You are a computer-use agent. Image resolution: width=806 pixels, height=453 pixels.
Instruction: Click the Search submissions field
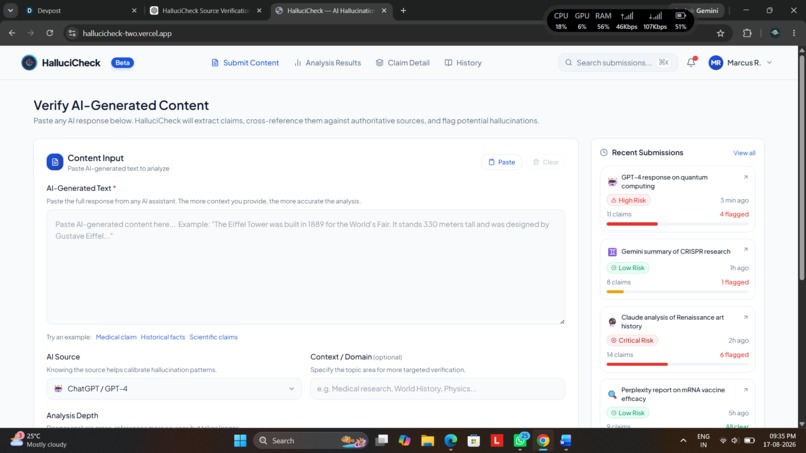tap(617, 63)
